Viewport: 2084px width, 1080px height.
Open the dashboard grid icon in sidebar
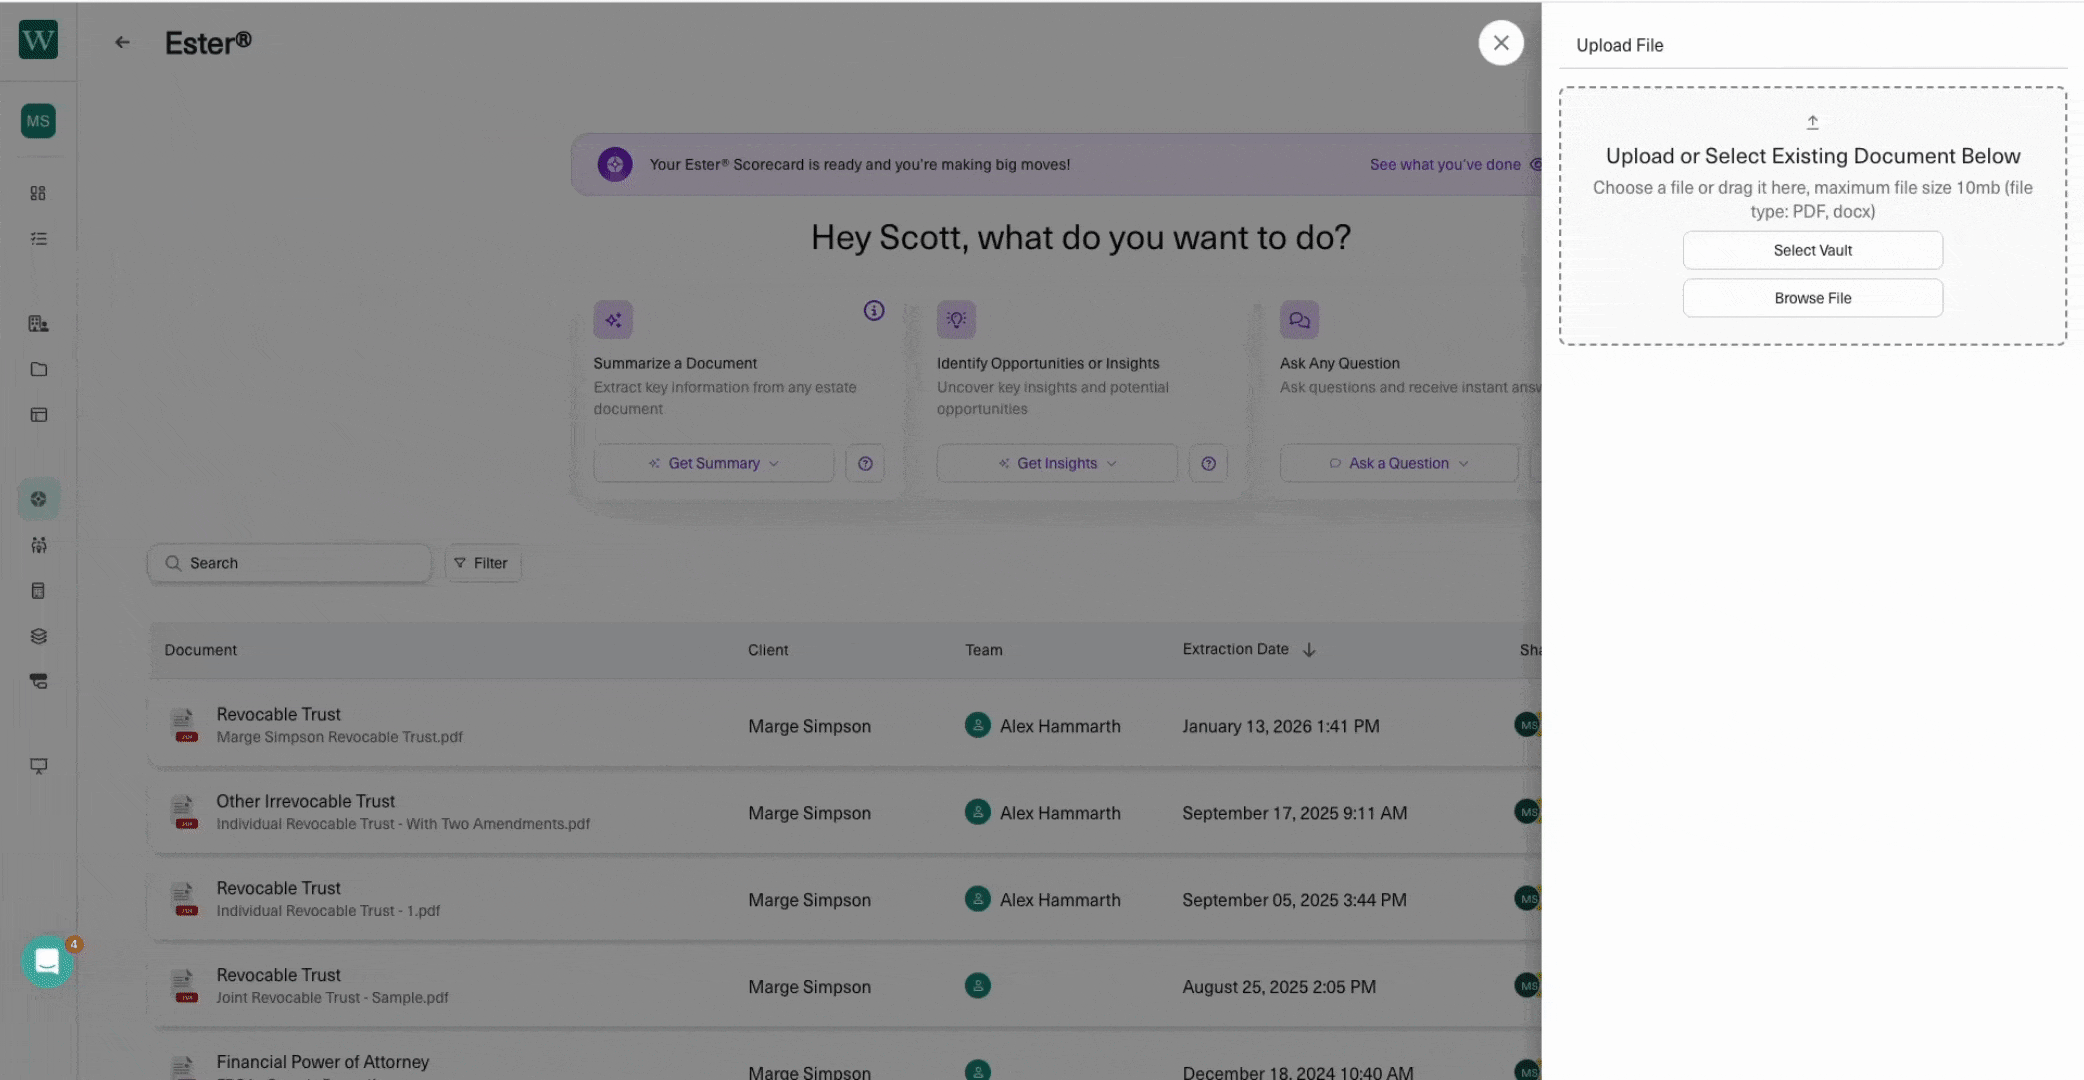tap(38, 193)
